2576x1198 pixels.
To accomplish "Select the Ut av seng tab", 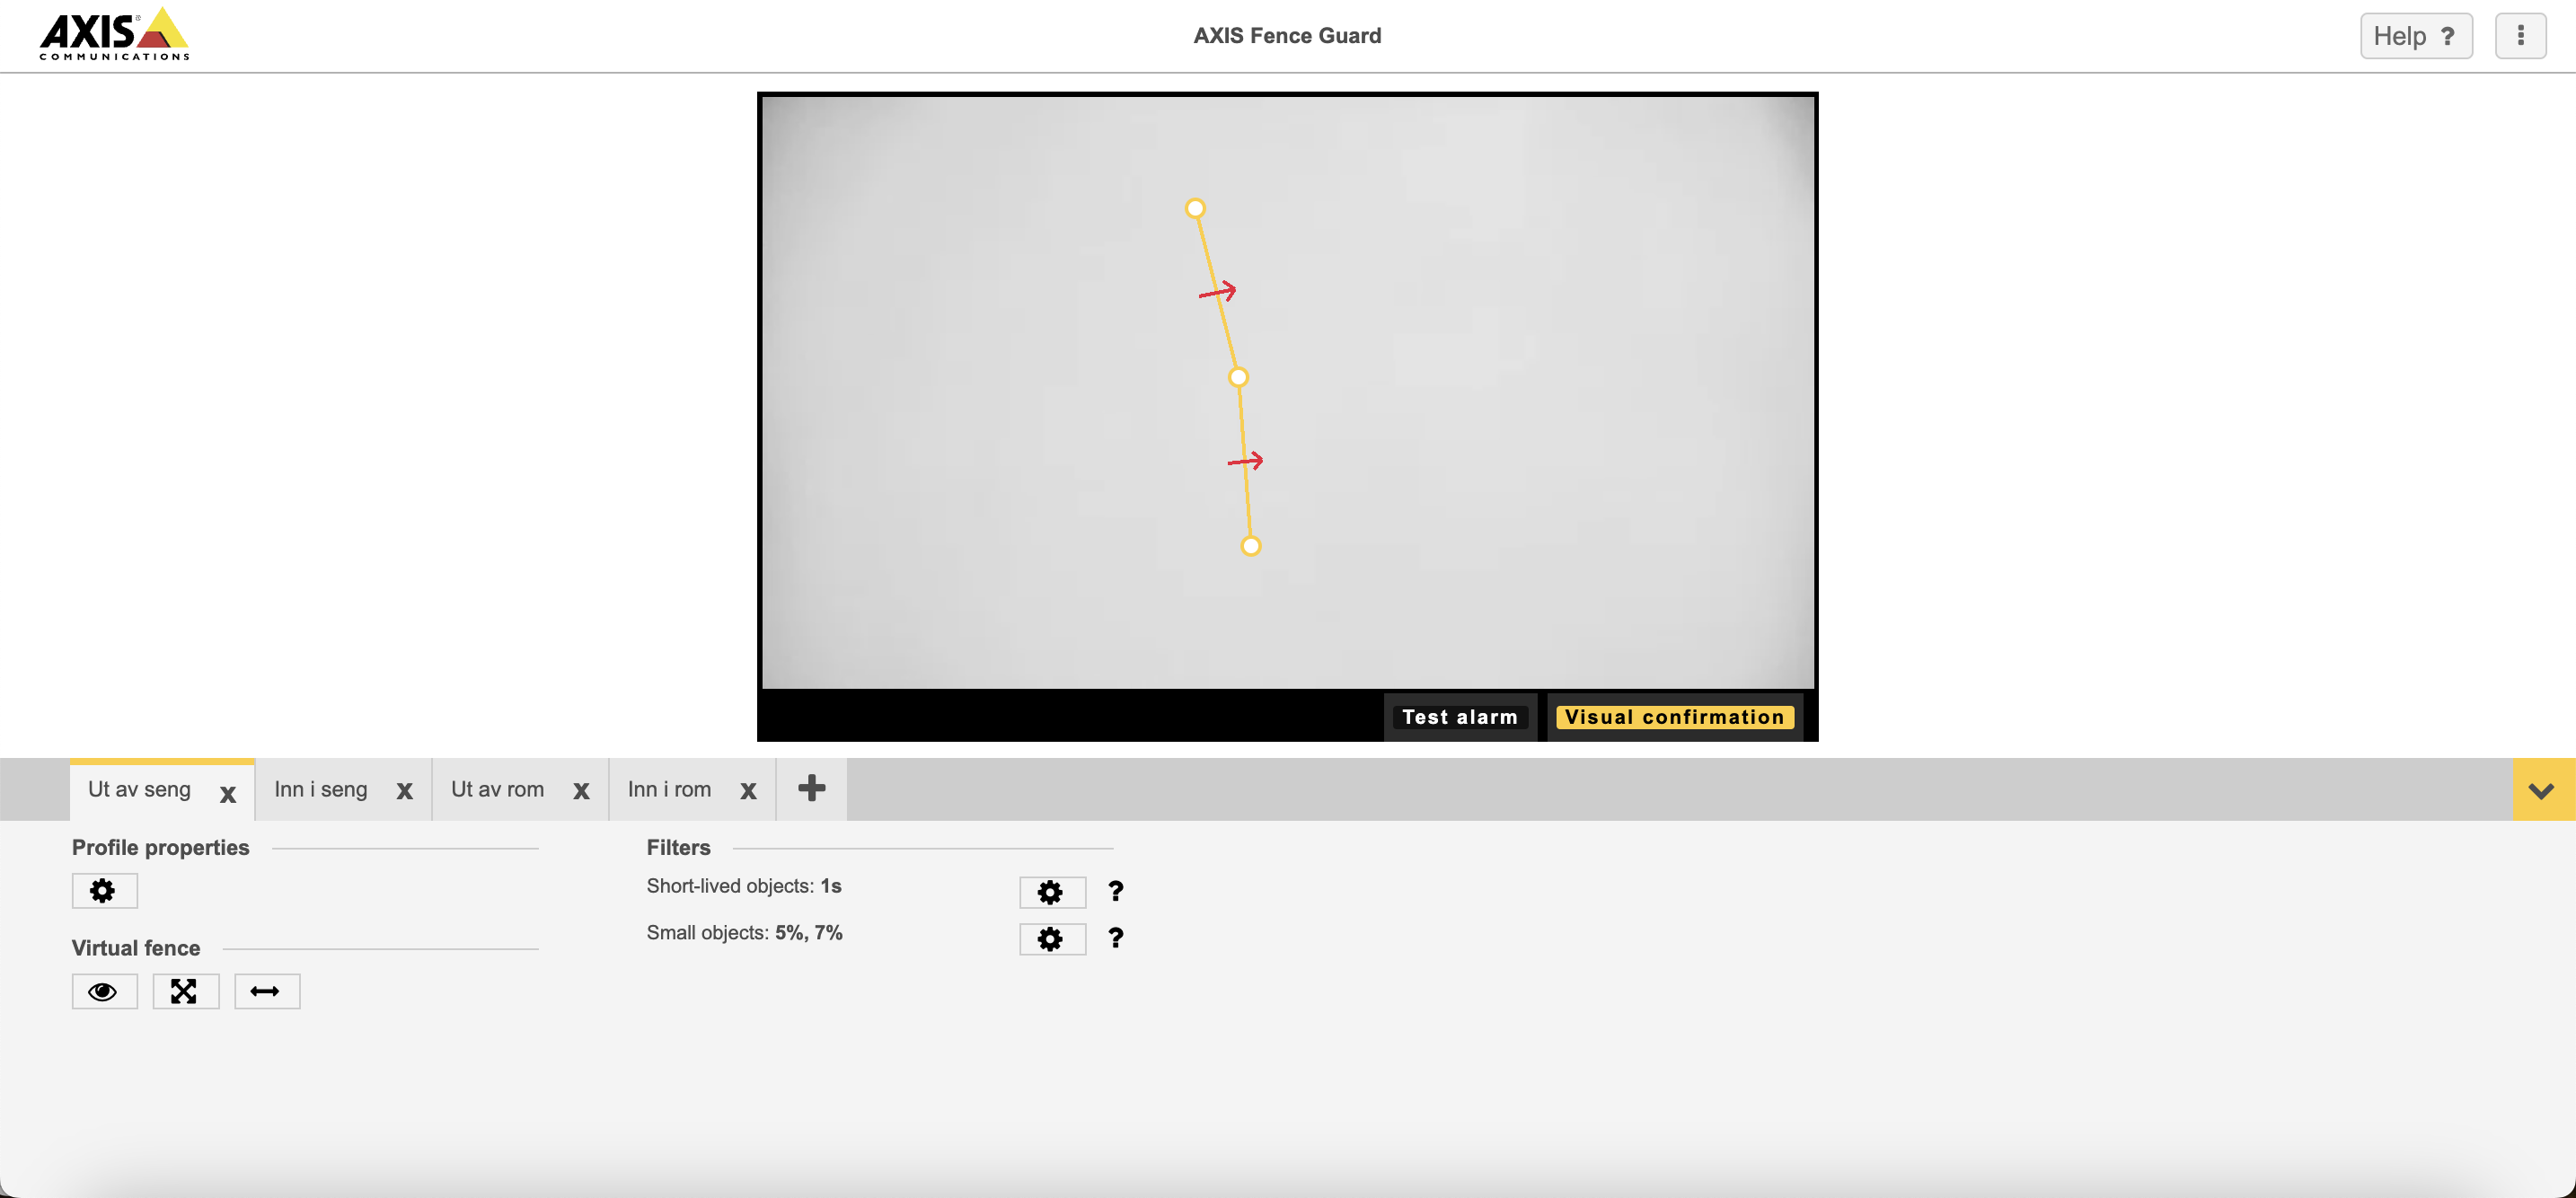I will 139,788.
